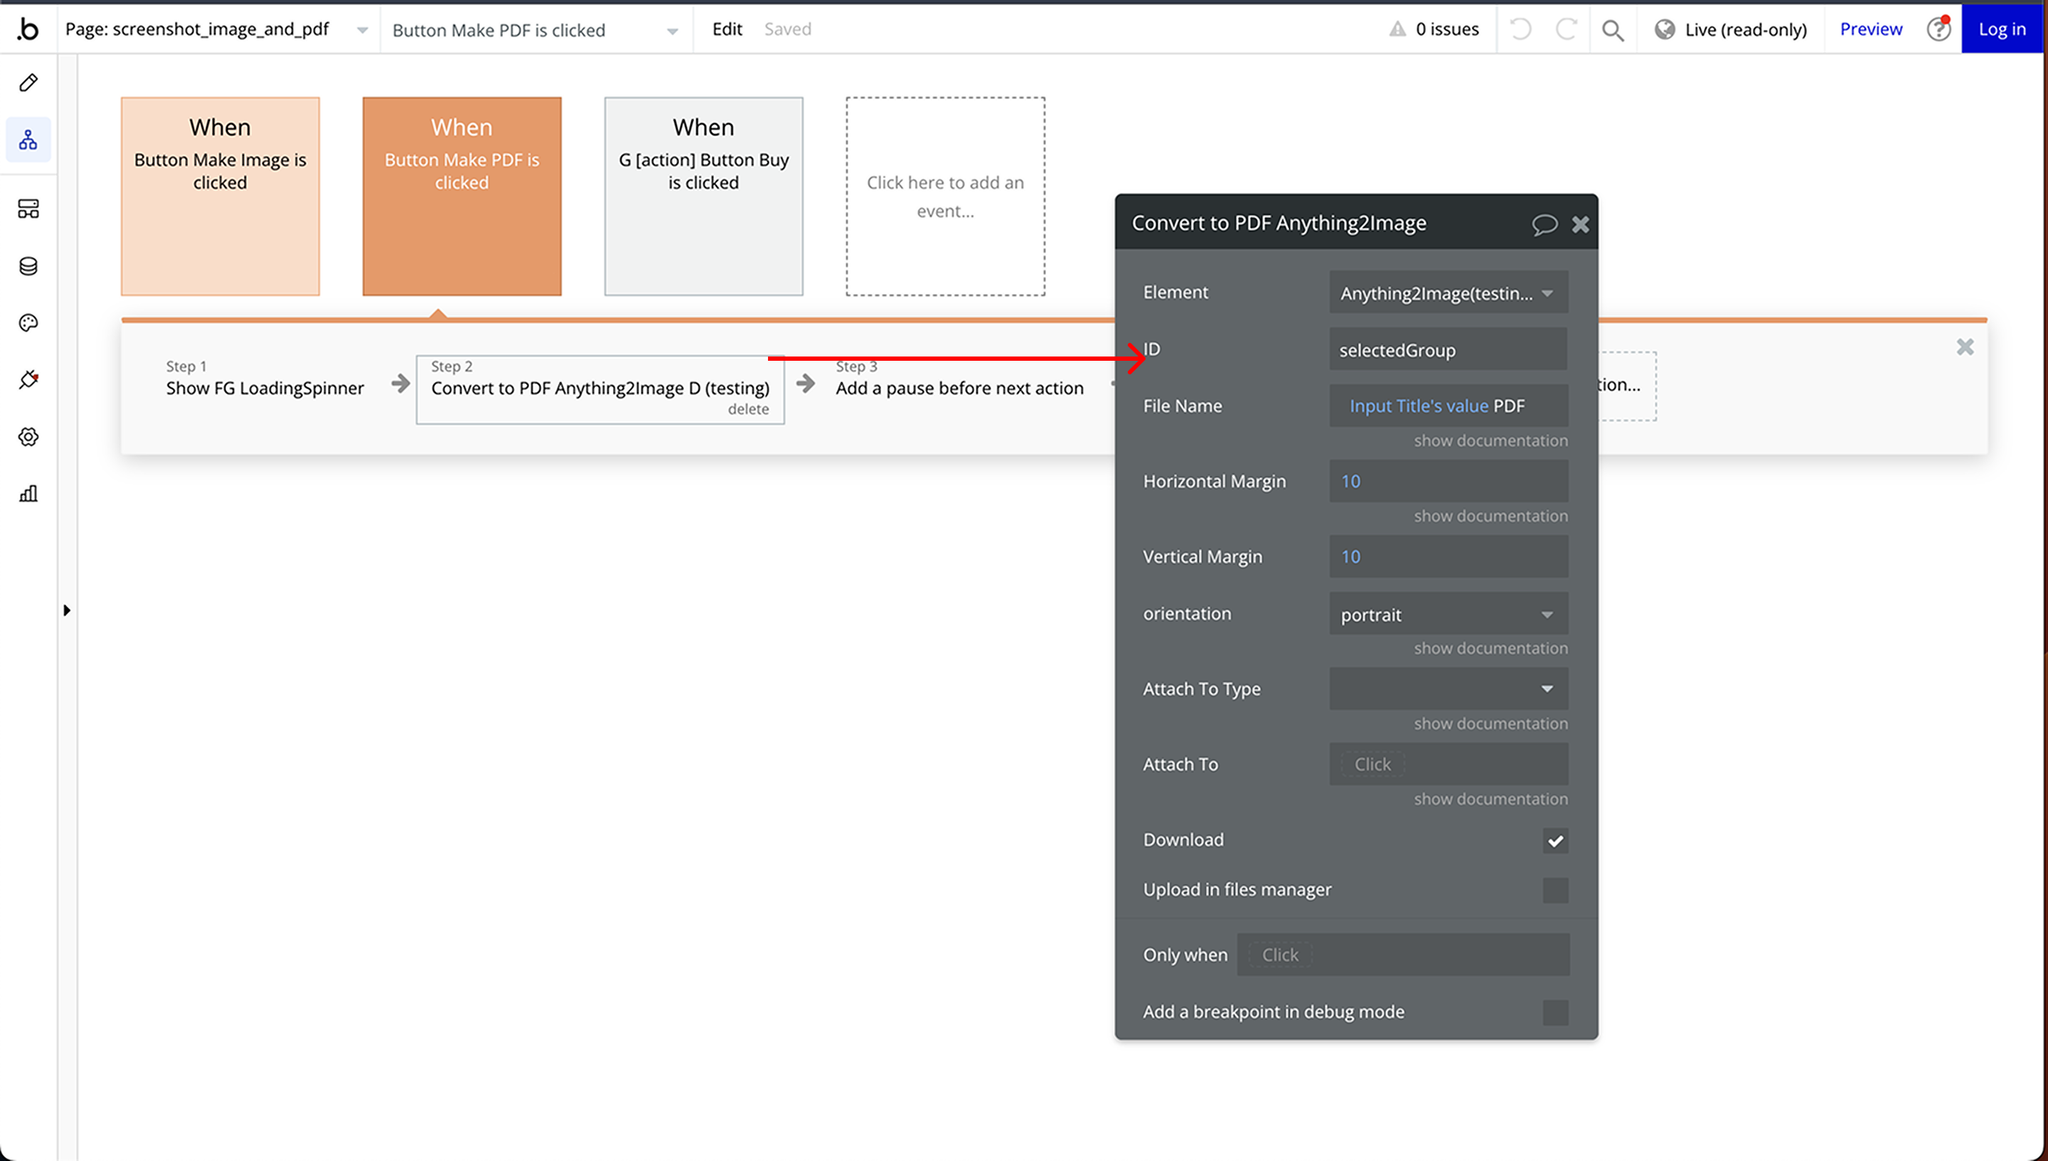
Task: Click the undo arrow icon
Action: pos(1520,30)
